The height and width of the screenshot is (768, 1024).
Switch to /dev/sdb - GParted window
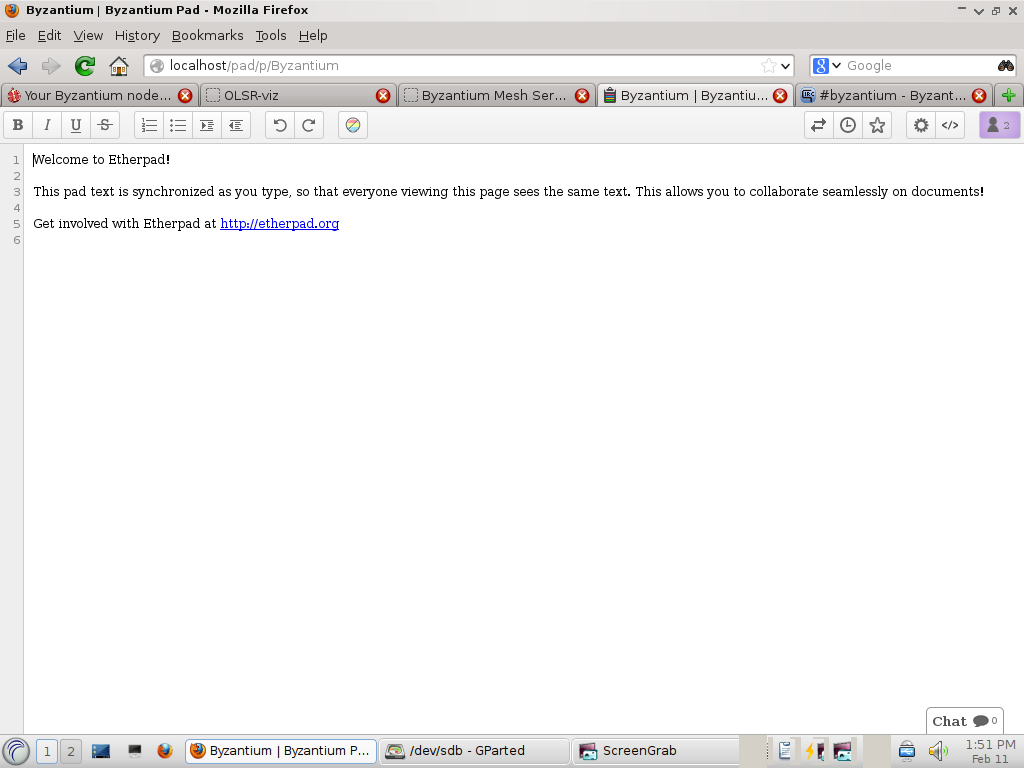click(474, 751)
